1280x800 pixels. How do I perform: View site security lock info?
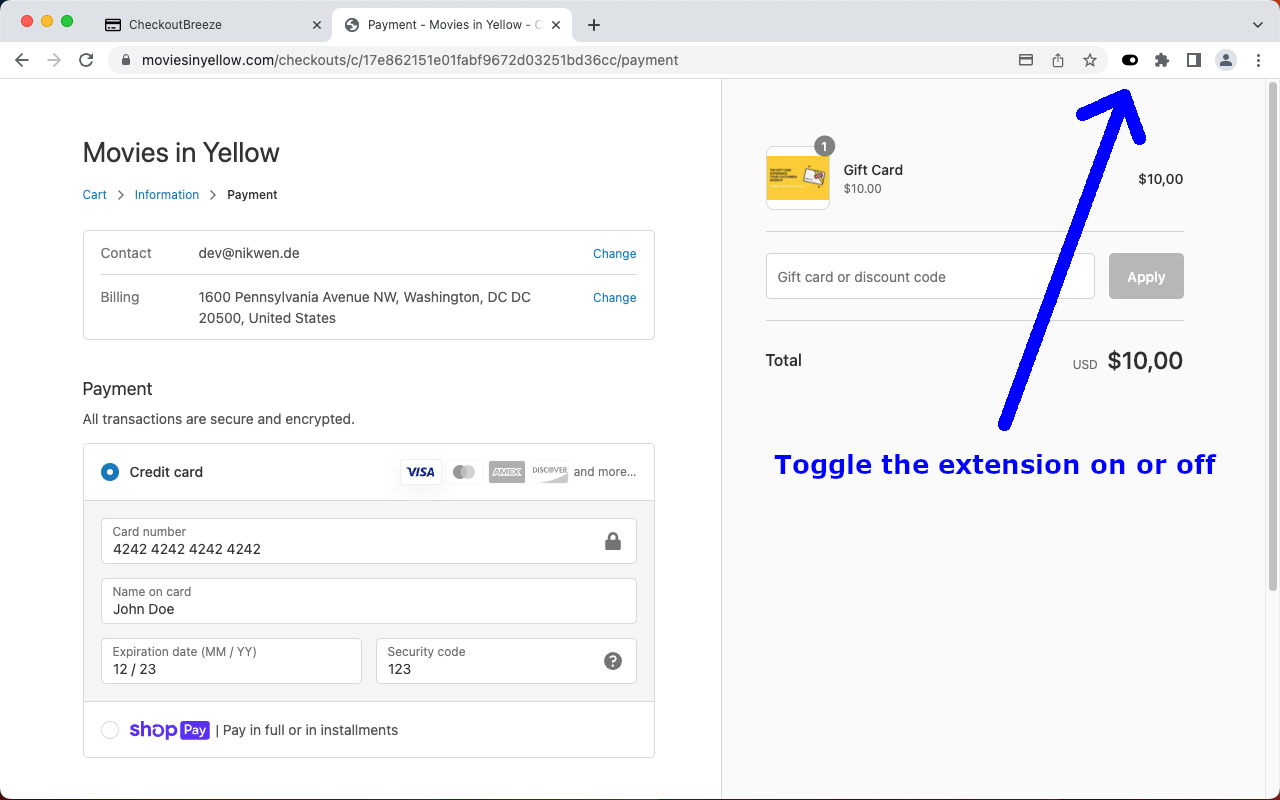coord(126,60)
